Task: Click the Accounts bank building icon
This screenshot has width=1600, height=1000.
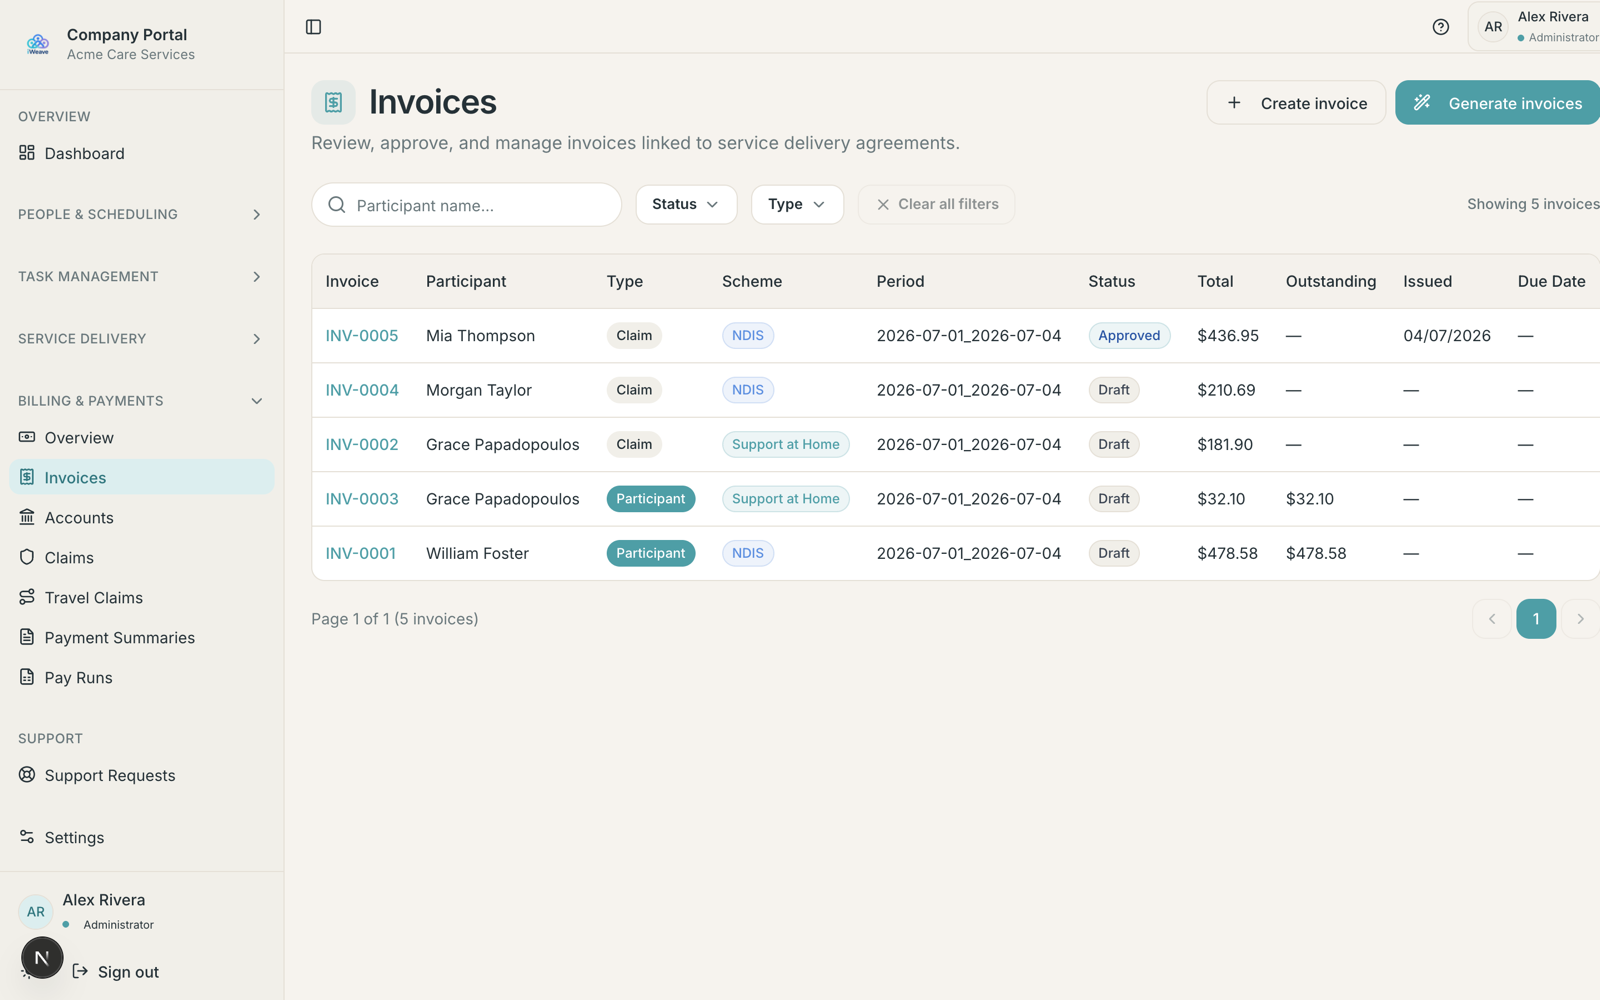Action: tap(27, 517)
